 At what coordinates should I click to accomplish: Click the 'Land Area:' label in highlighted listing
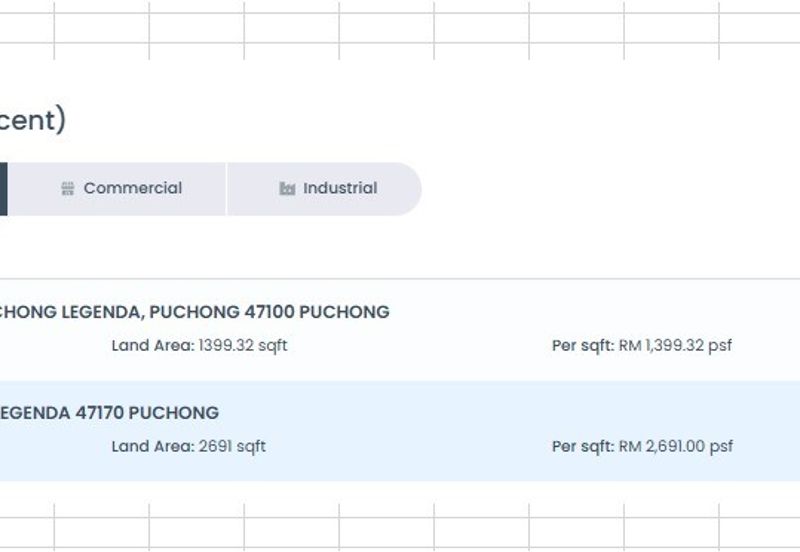click(x=152, y=447)
